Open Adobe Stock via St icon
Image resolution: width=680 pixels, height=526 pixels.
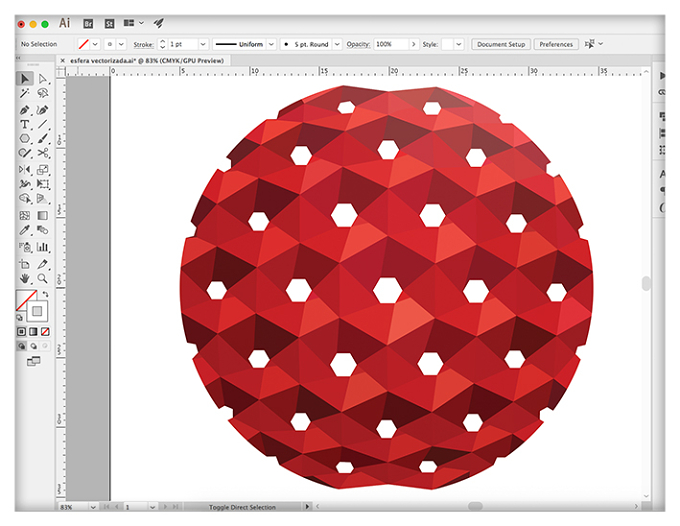click(109, 24)
